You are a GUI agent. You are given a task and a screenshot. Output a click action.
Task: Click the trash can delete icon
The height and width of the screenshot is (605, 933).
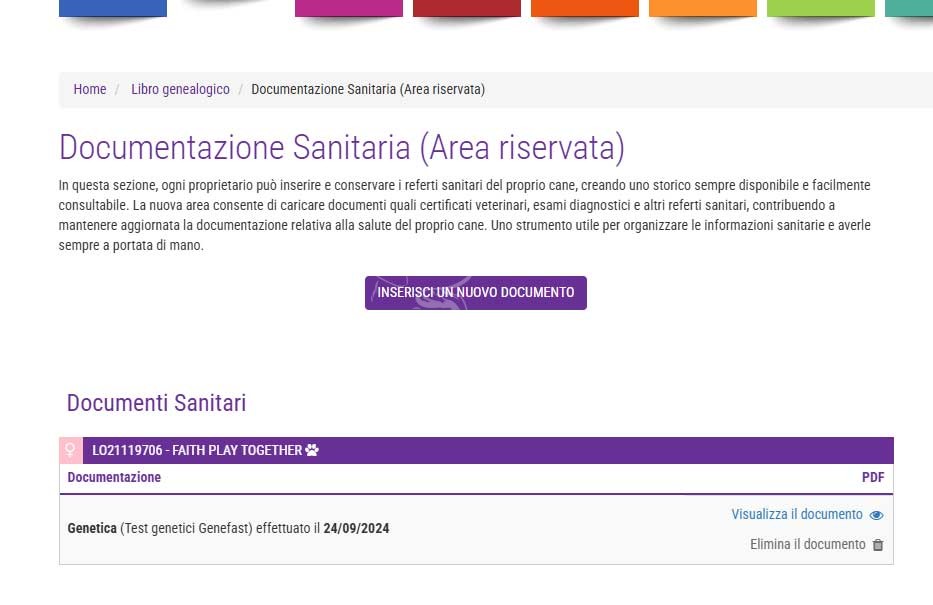click(x=878, y=545)
